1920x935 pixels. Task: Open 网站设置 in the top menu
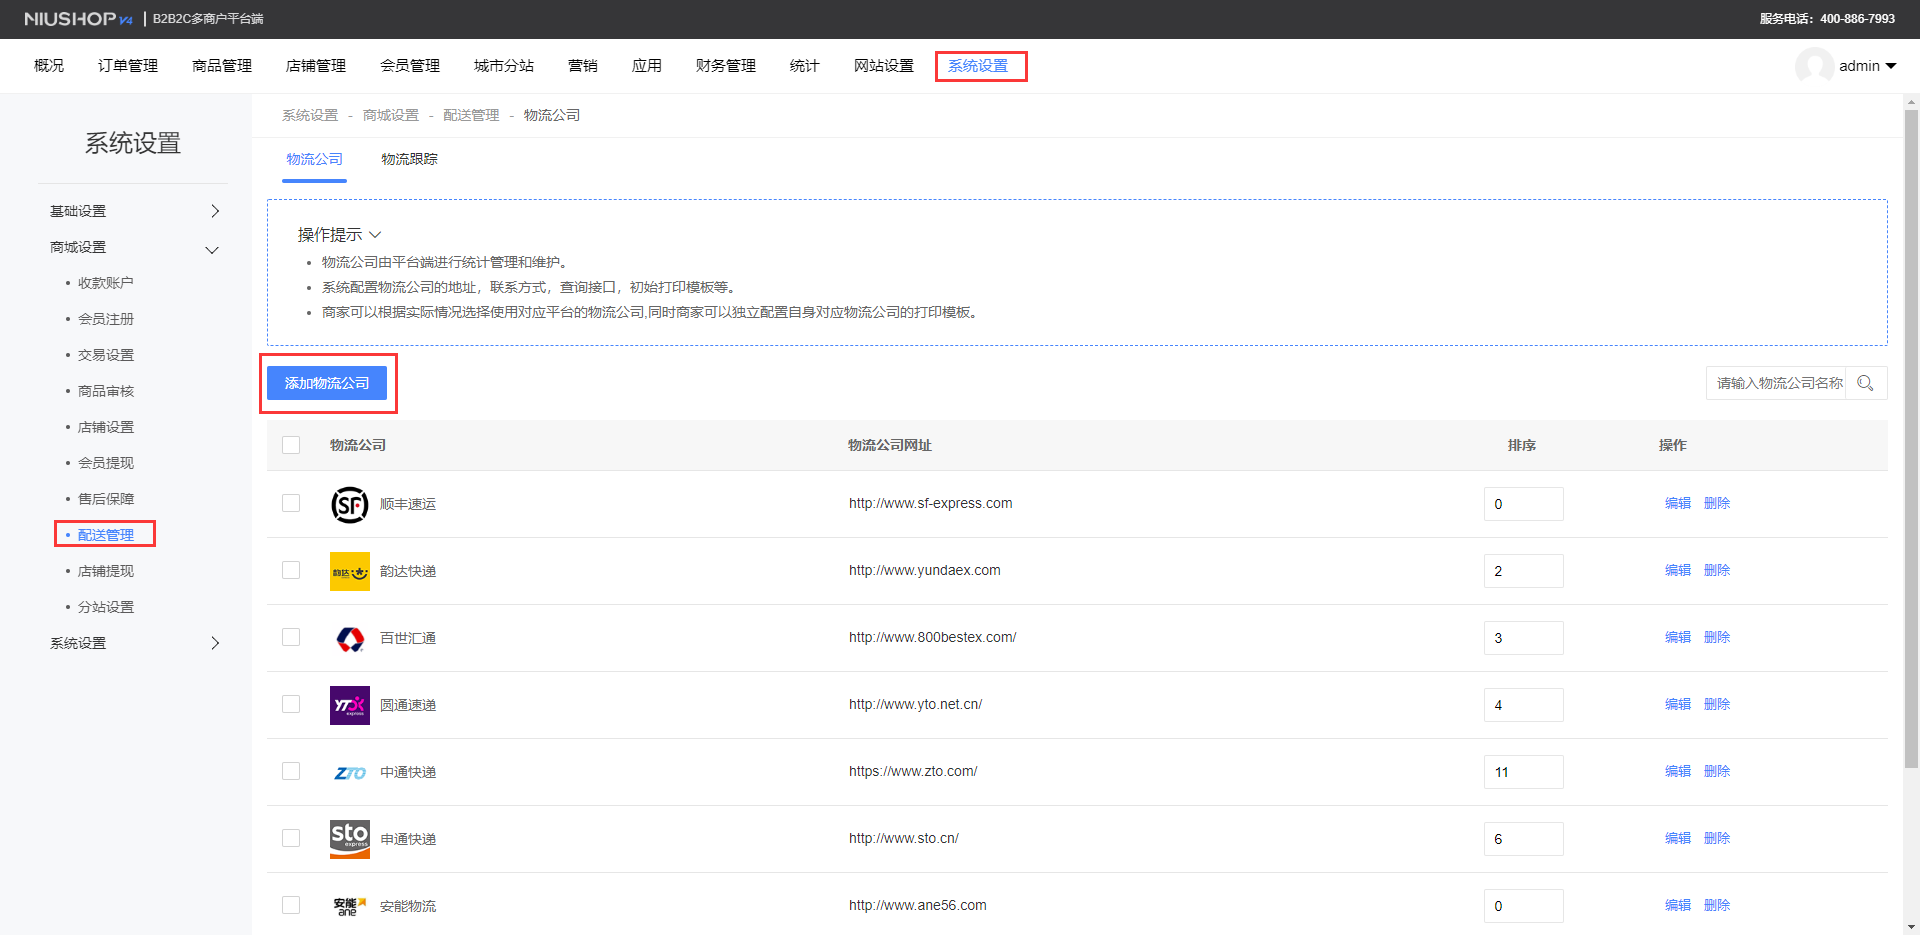click(884, 66)
